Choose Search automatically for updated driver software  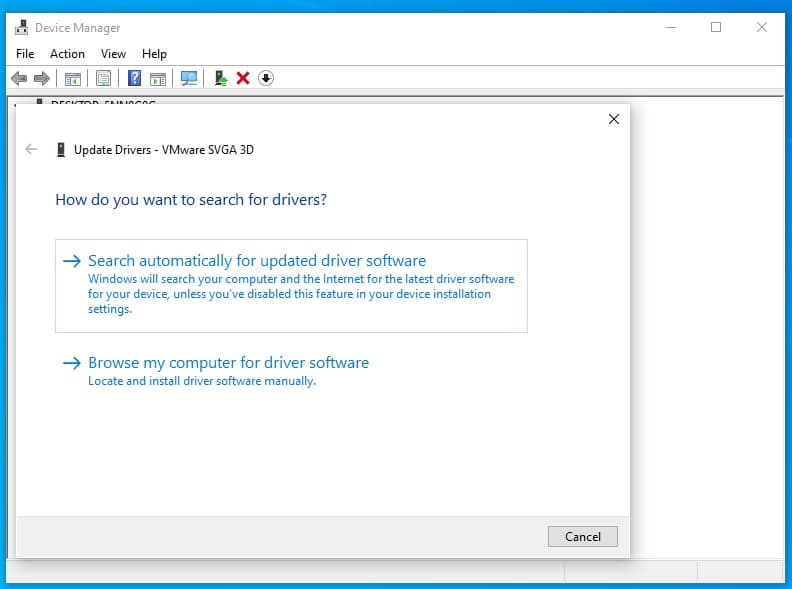291,286
